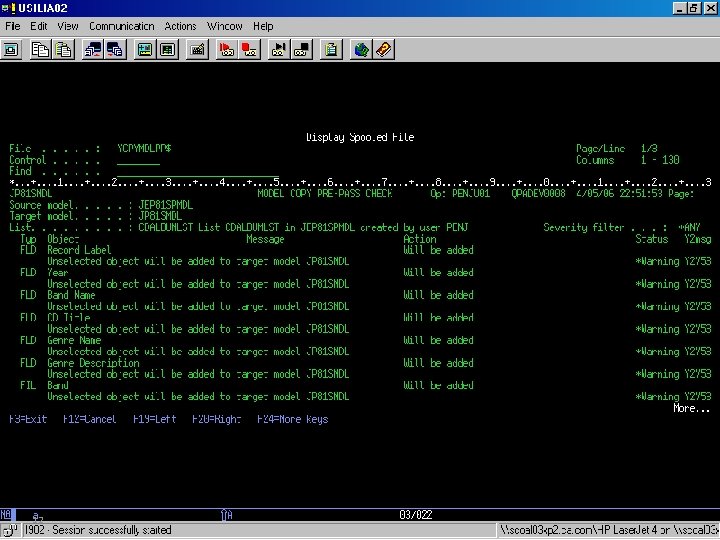Click the Target model JP81SMDL value
Screen dimensions: 720x540
coord(160,216)
